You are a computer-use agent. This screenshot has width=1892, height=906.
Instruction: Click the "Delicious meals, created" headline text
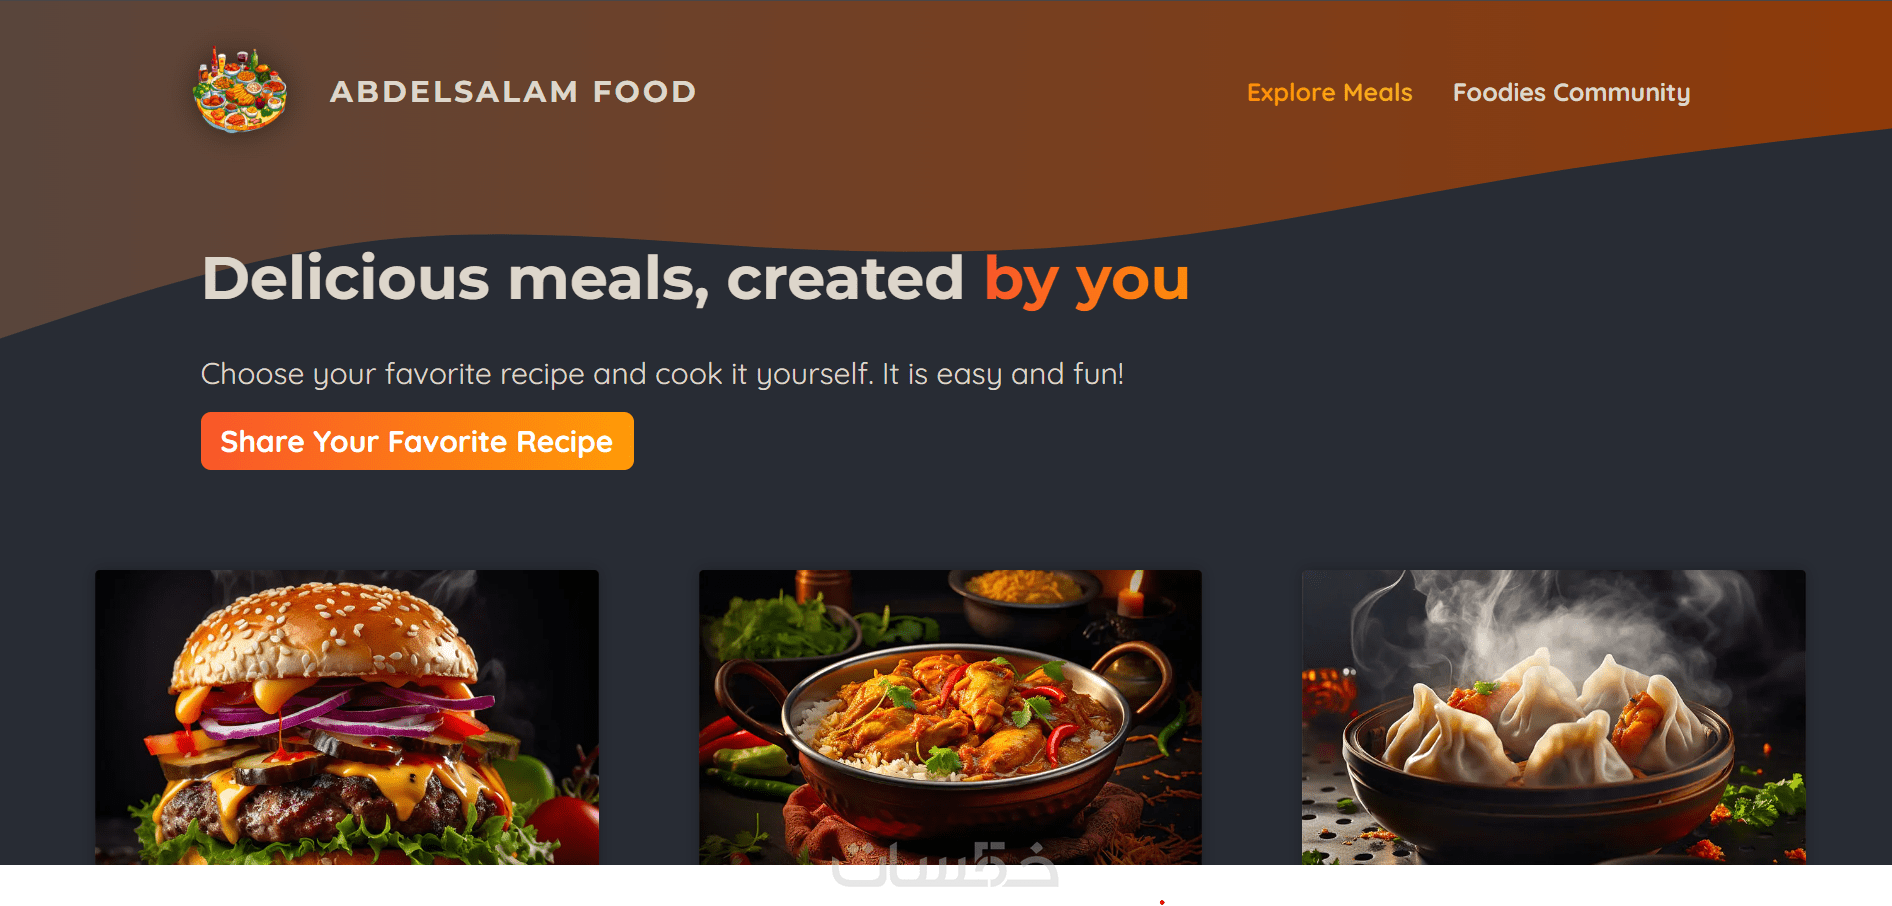click(x=583, y=278)
